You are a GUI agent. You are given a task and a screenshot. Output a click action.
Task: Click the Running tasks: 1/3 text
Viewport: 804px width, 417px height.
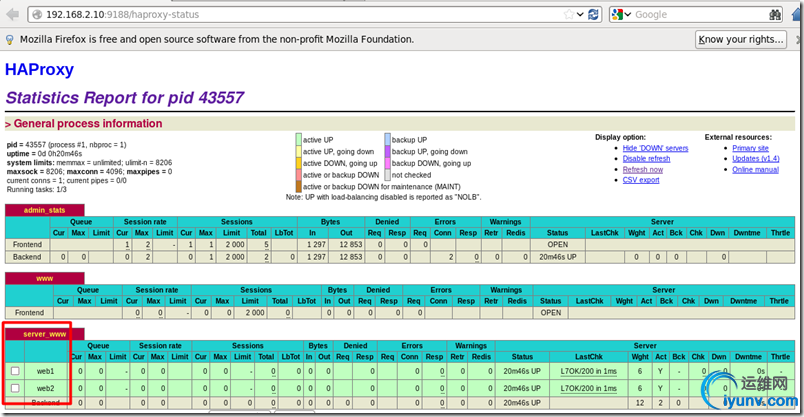pos(36,189)
